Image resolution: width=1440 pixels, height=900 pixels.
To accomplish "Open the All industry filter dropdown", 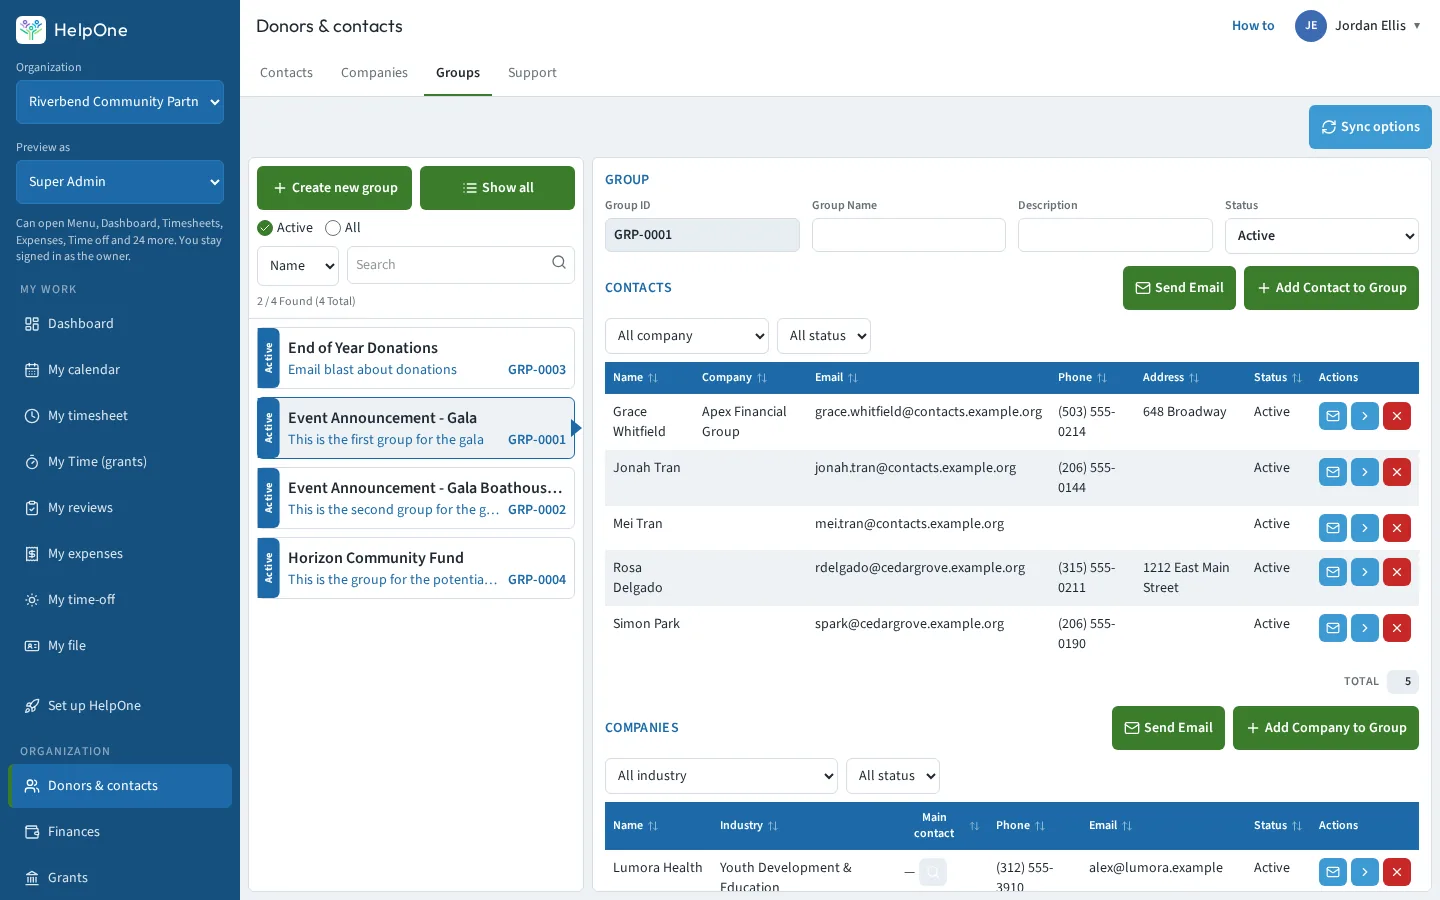I will [x=721, y=776].
